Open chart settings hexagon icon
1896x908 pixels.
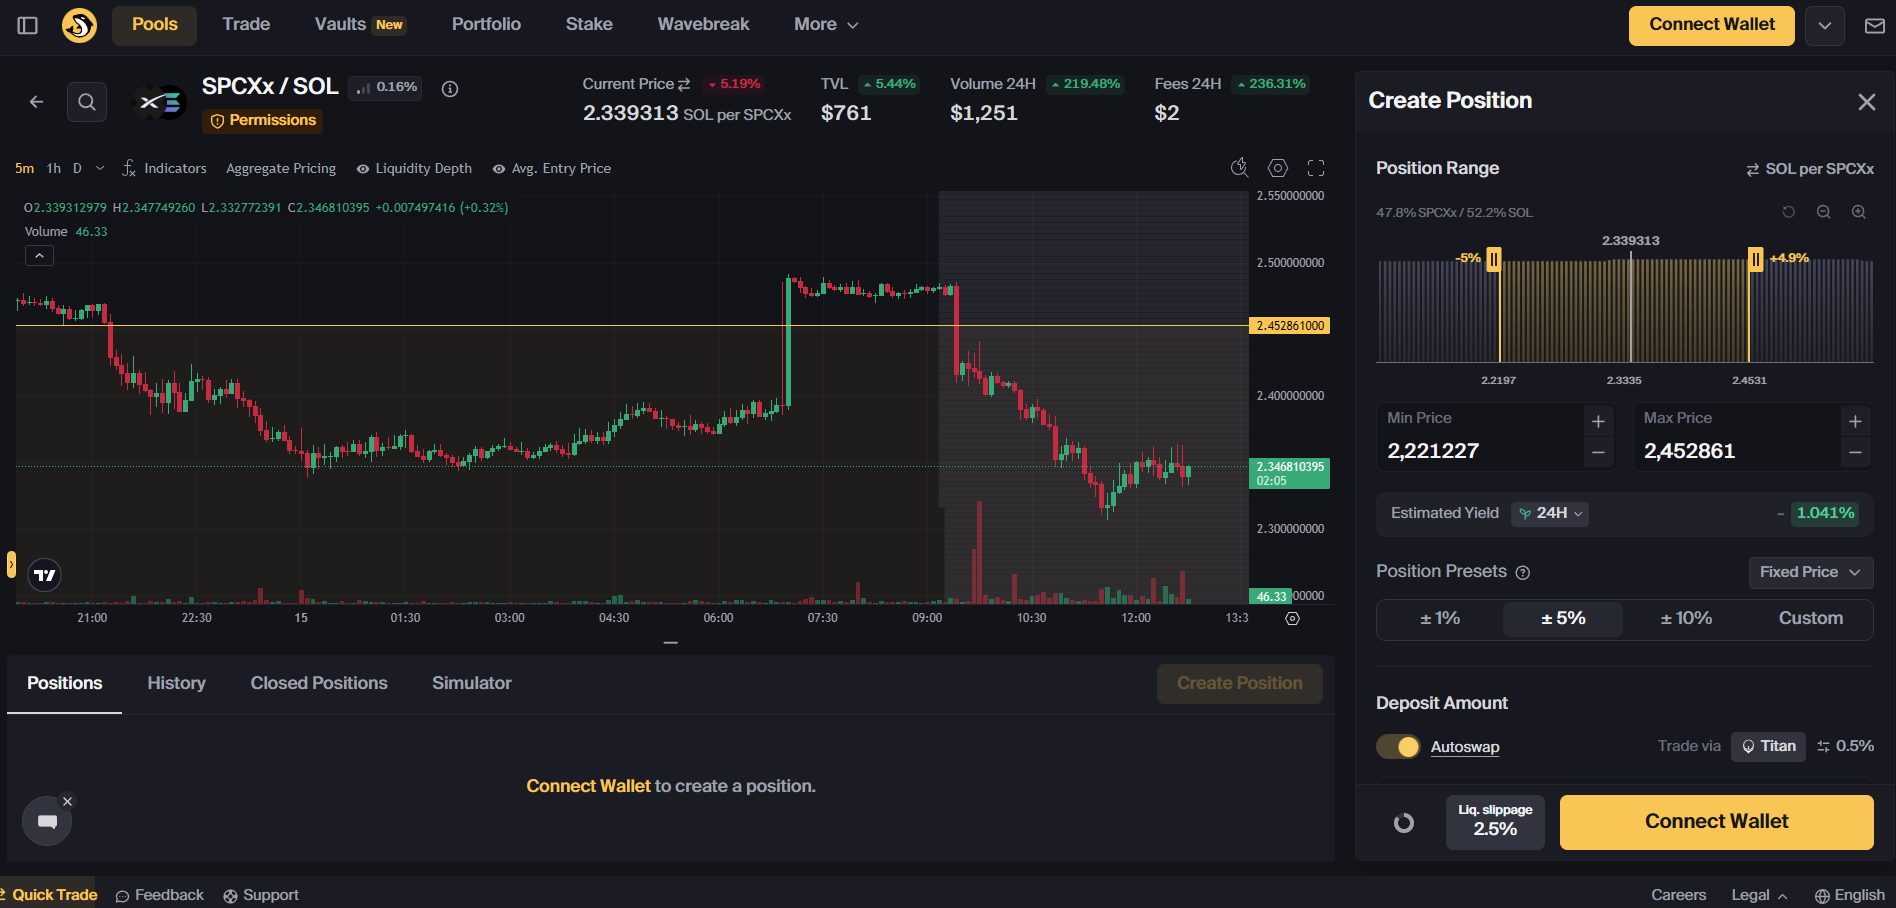pos(1278,168)
